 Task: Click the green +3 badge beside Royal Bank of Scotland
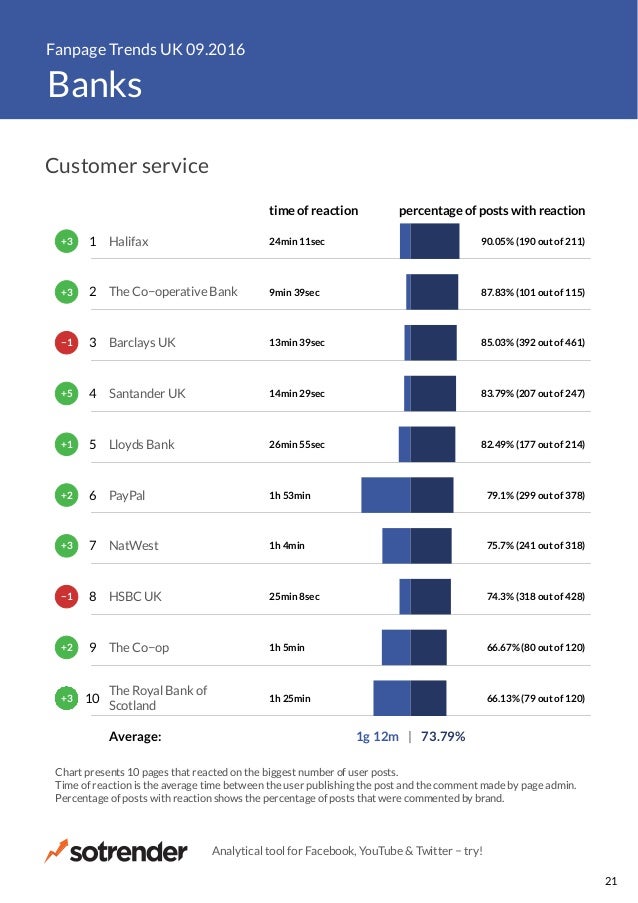[67, 698]
